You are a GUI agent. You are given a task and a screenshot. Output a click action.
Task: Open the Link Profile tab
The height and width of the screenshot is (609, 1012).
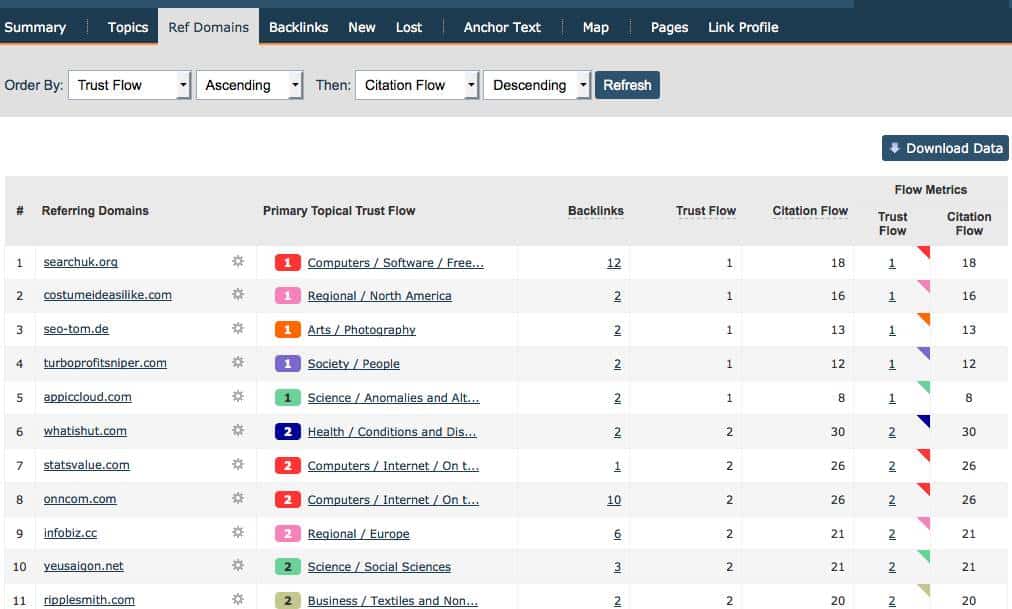pos(743,27)
